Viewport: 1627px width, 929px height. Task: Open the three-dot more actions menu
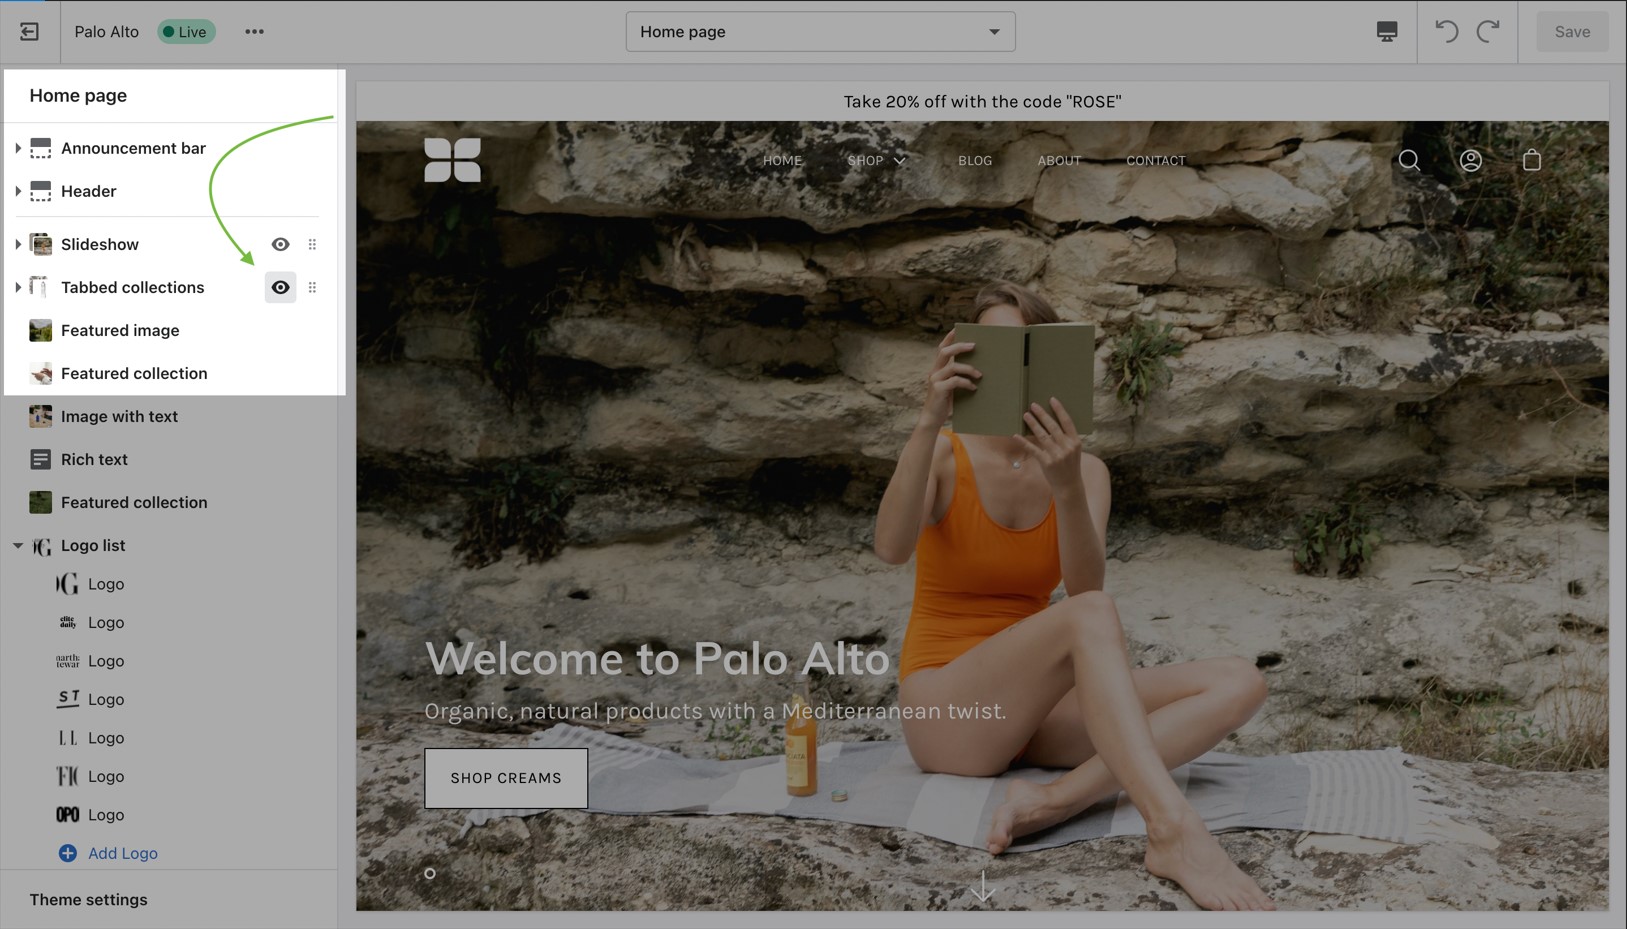click(254, 32)
